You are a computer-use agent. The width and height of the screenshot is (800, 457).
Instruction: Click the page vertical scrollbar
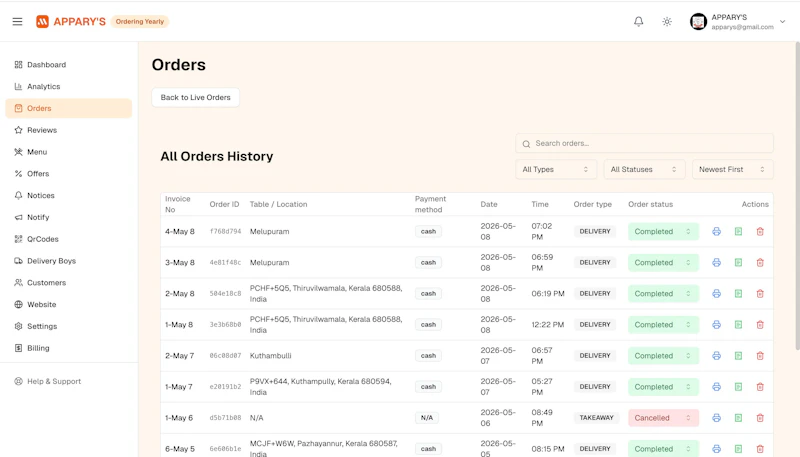click(x=797, y=196)
